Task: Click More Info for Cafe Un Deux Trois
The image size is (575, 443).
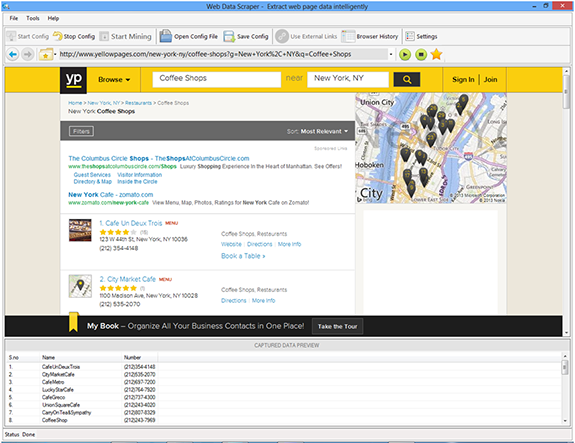Action: tap(289, 244)
